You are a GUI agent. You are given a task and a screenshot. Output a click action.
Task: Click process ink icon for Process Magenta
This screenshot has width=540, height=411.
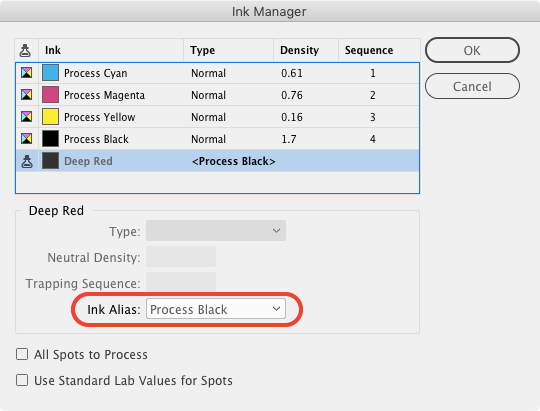pos(27,95)
